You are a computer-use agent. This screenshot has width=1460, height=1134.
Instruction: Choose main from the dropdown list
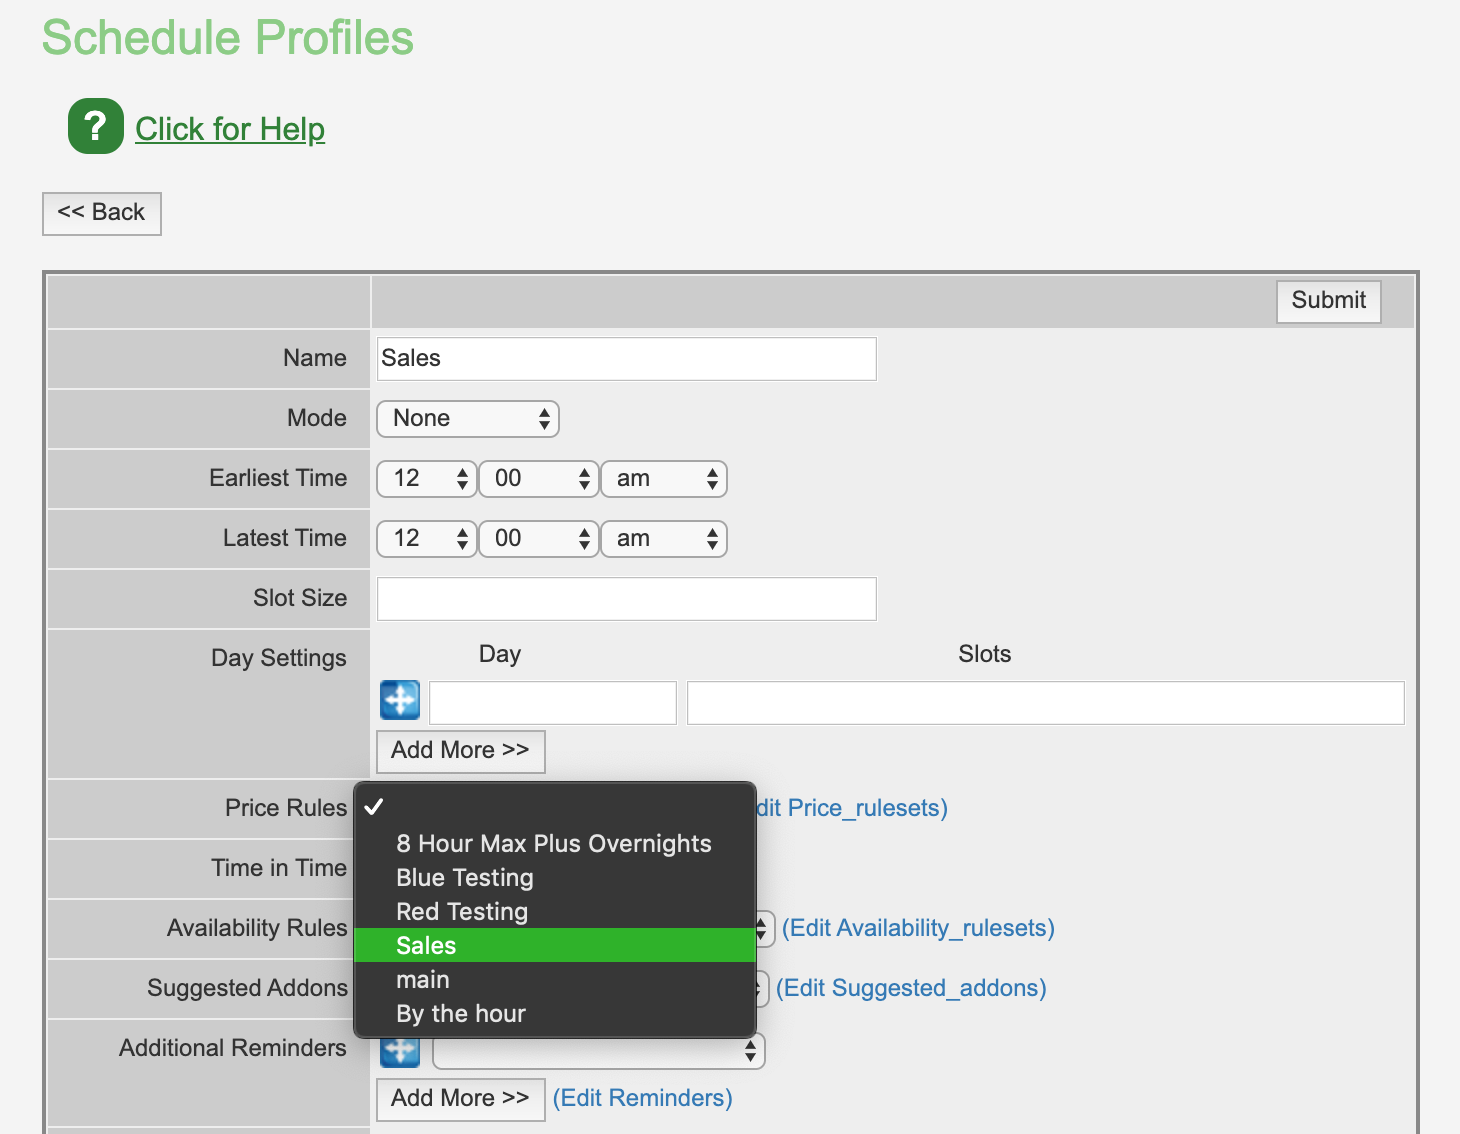pyautogui.click(x=555, y=980)
